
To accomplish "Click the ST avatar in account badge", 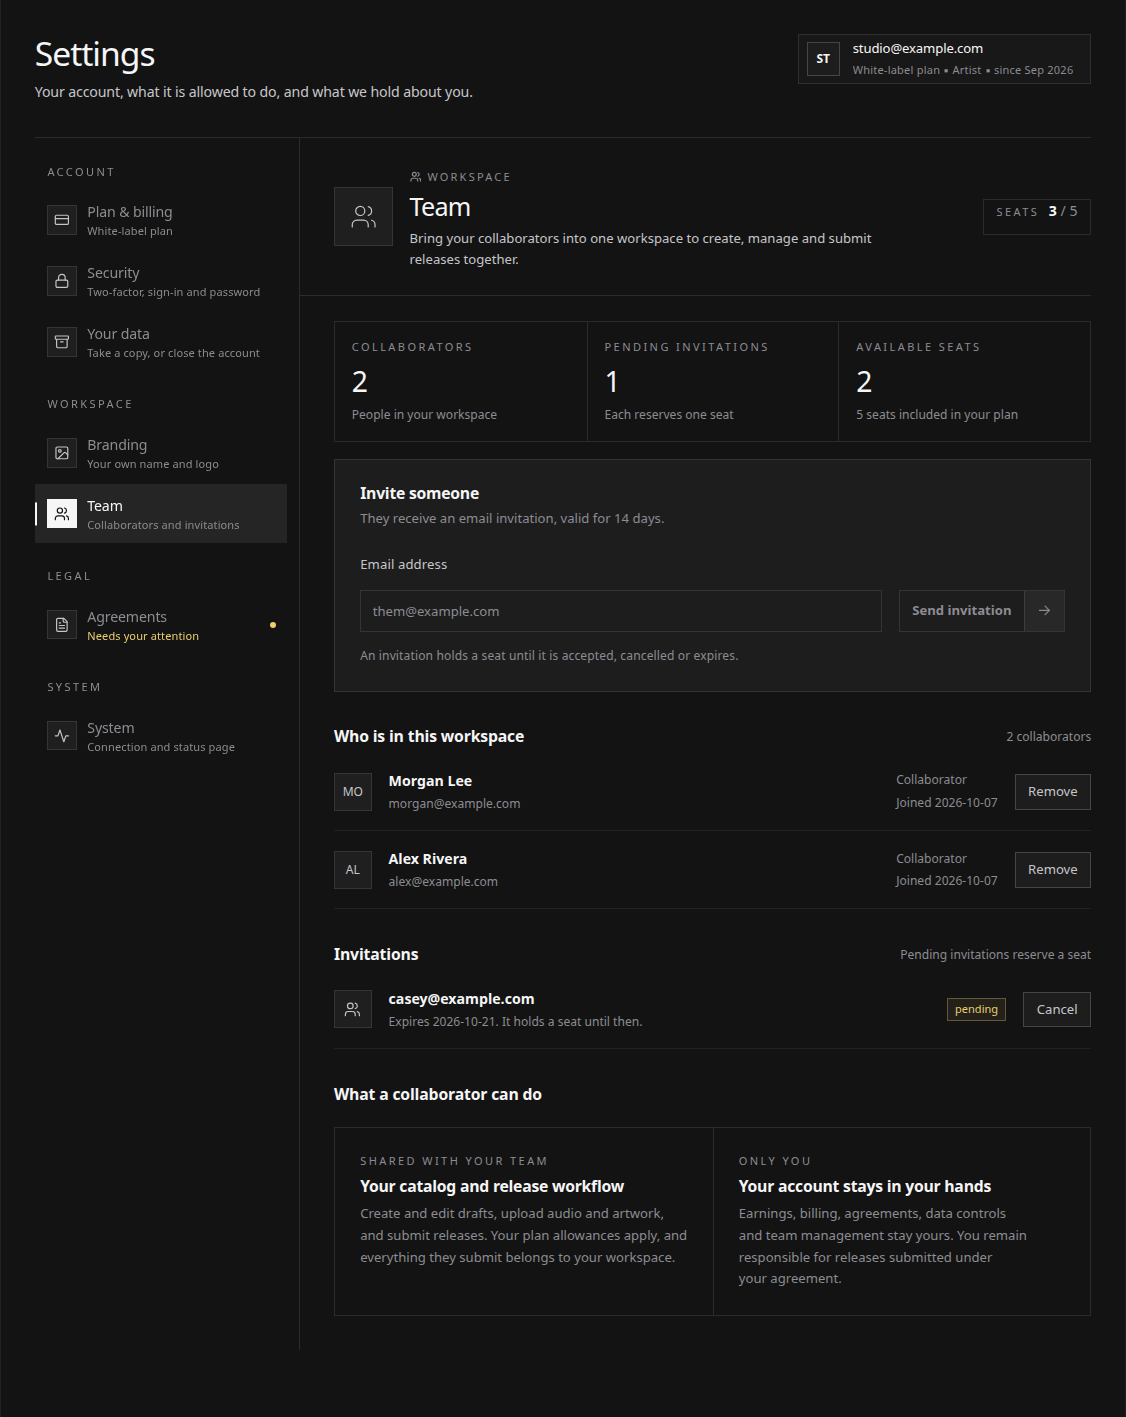I will pos(823,59).
